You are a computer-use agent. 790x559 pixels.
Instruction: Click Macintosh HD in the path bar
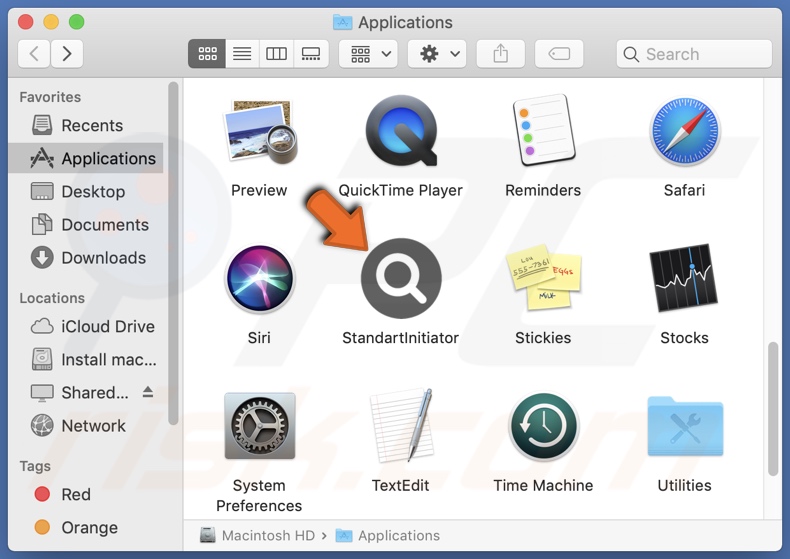[x=257, y=535]
